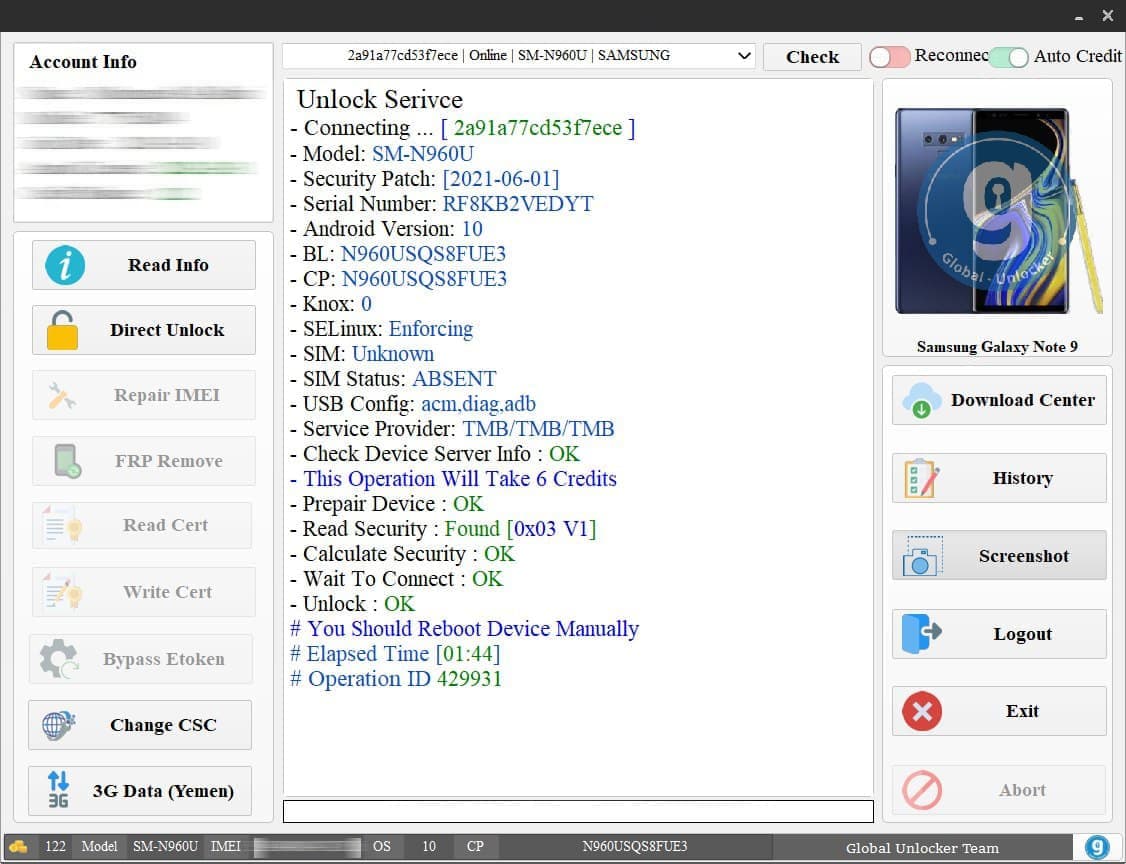The height and width of the screenshot is (864, 1126).
Task: Click the Bypass Etoken gear icon
Action: click(59, 659)
